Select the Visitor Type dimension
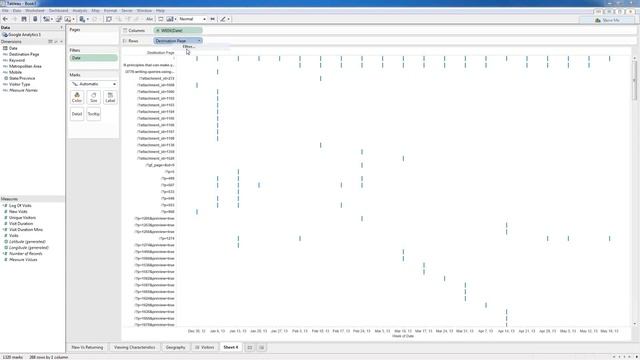640x360 pixels. 20,84
